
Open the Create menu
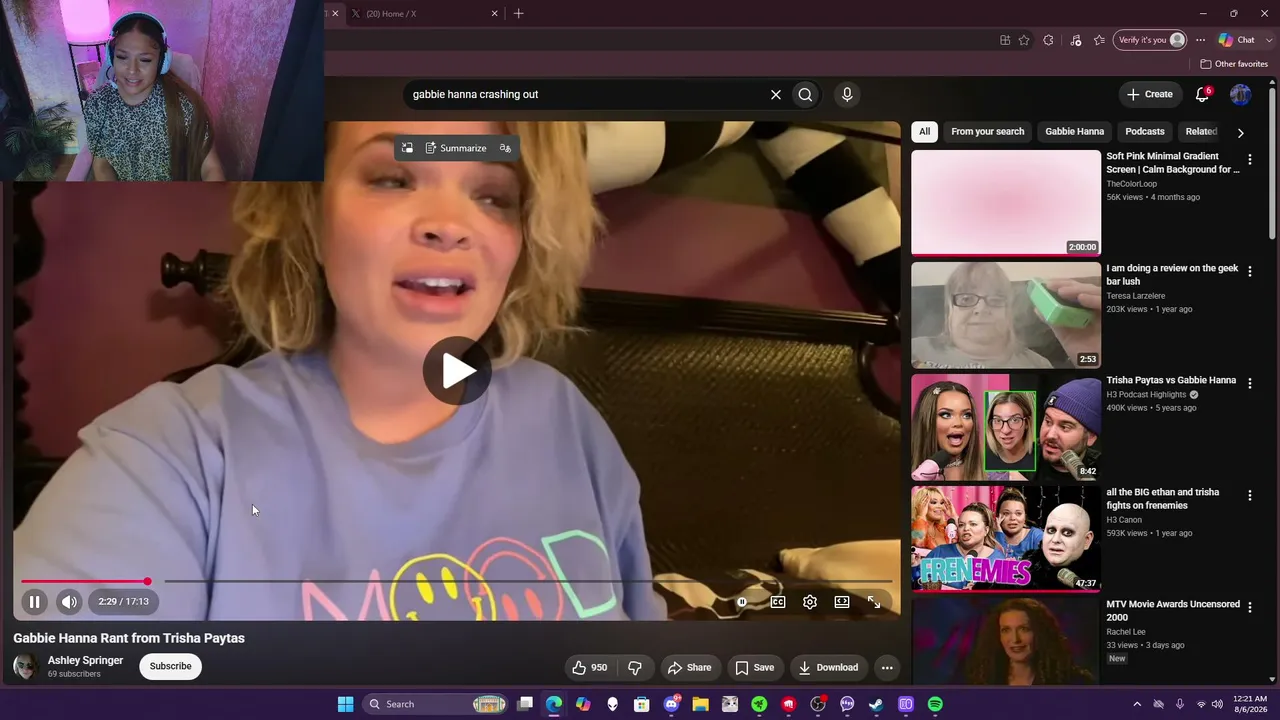[x=1150, y=94]
